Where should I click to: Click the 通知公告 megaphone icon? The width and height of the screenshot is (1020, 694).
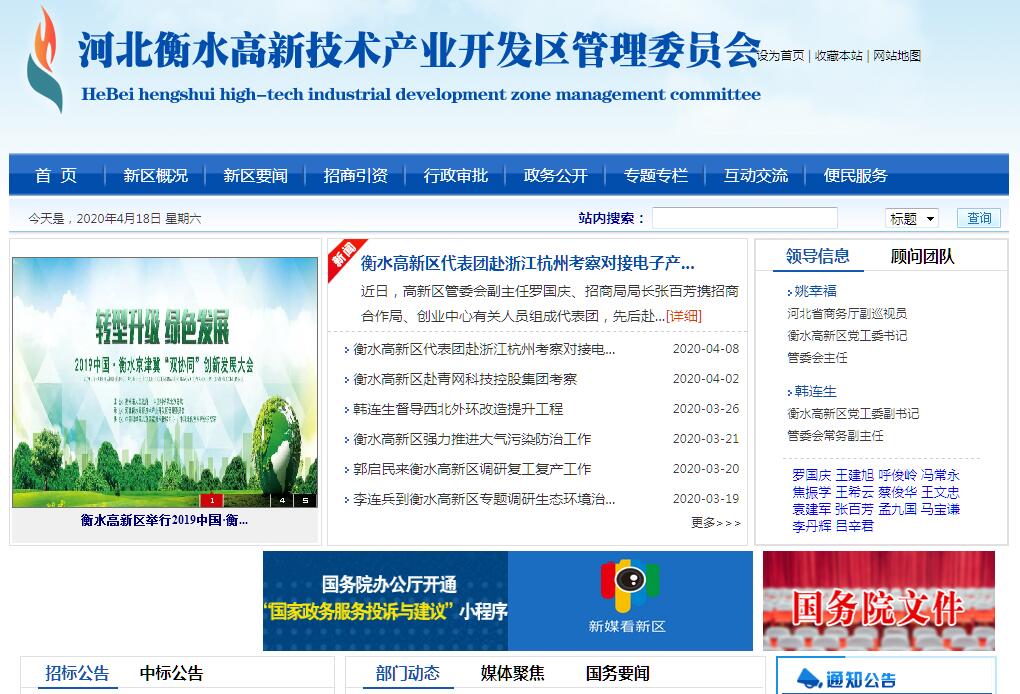pyautogui.click(x=803, y=680)
